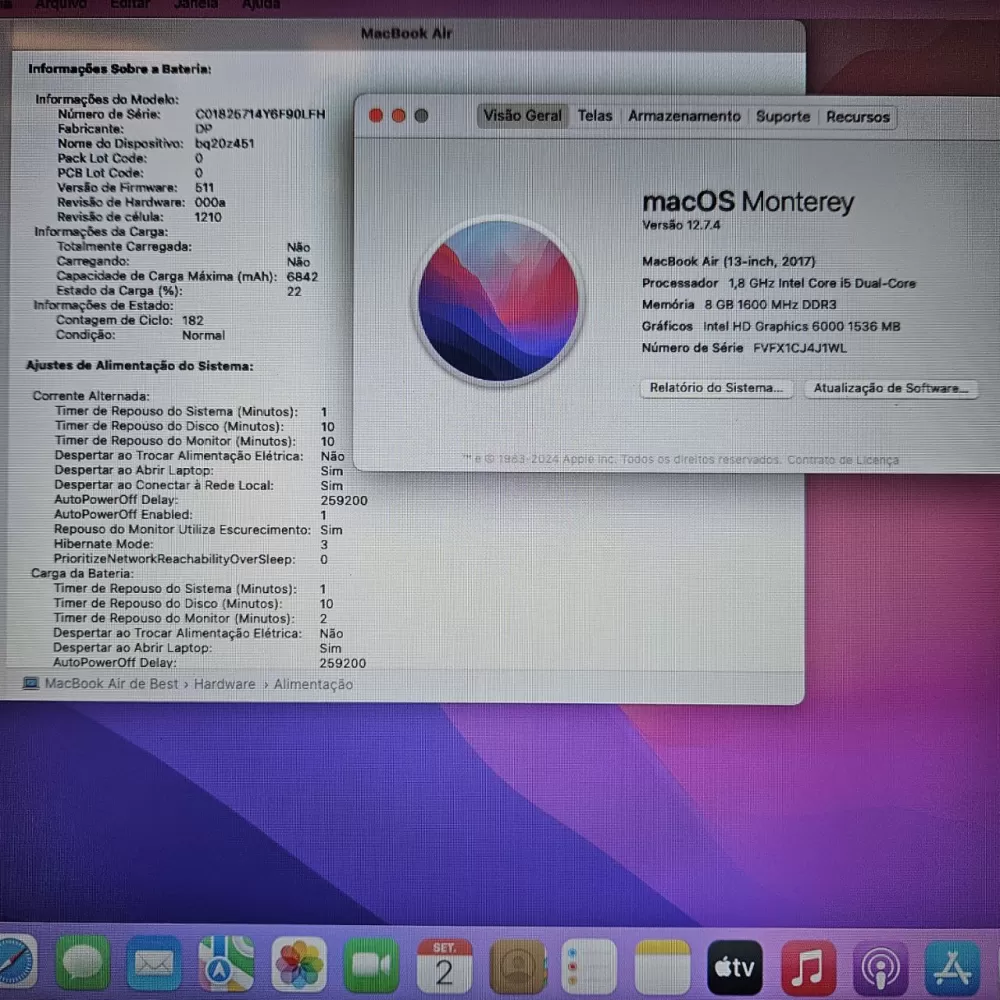The height and width of the screenshot is (1000, 1000).
Task: Select the Recursos tab
Action: point(857,117)
